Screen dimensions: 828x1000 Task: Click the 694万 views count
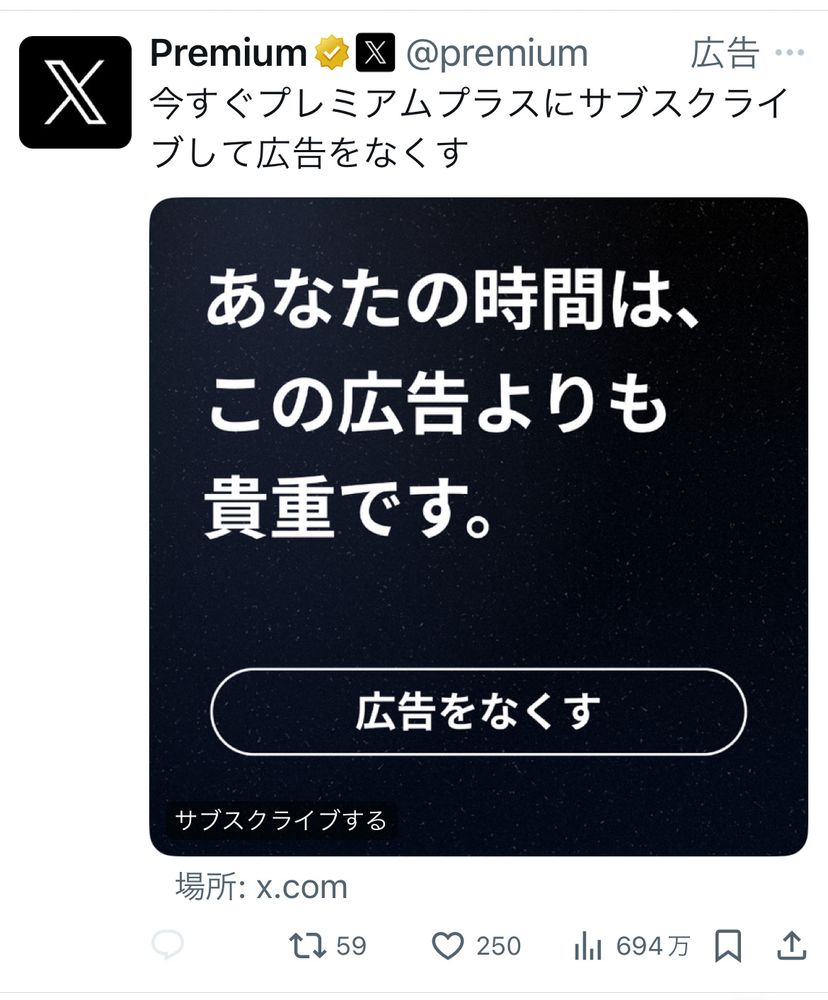[x=653, y=946]
